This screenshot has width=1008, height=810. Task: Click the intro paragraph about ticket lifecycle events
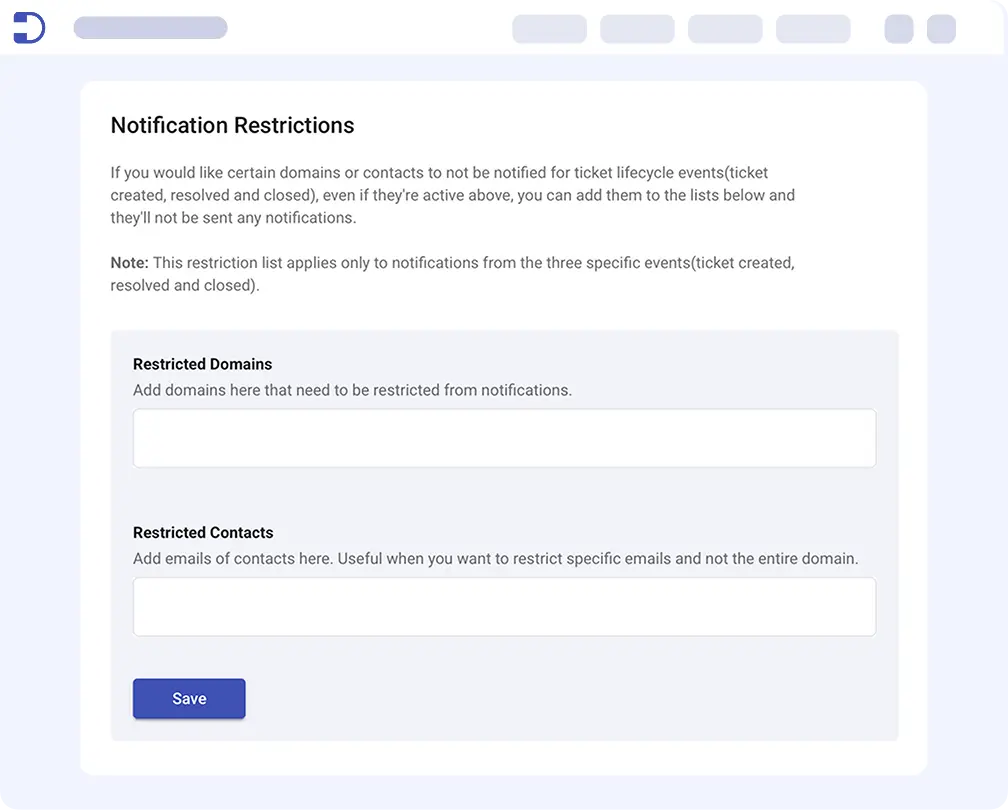pyautogui.click(x=452, y=195)
